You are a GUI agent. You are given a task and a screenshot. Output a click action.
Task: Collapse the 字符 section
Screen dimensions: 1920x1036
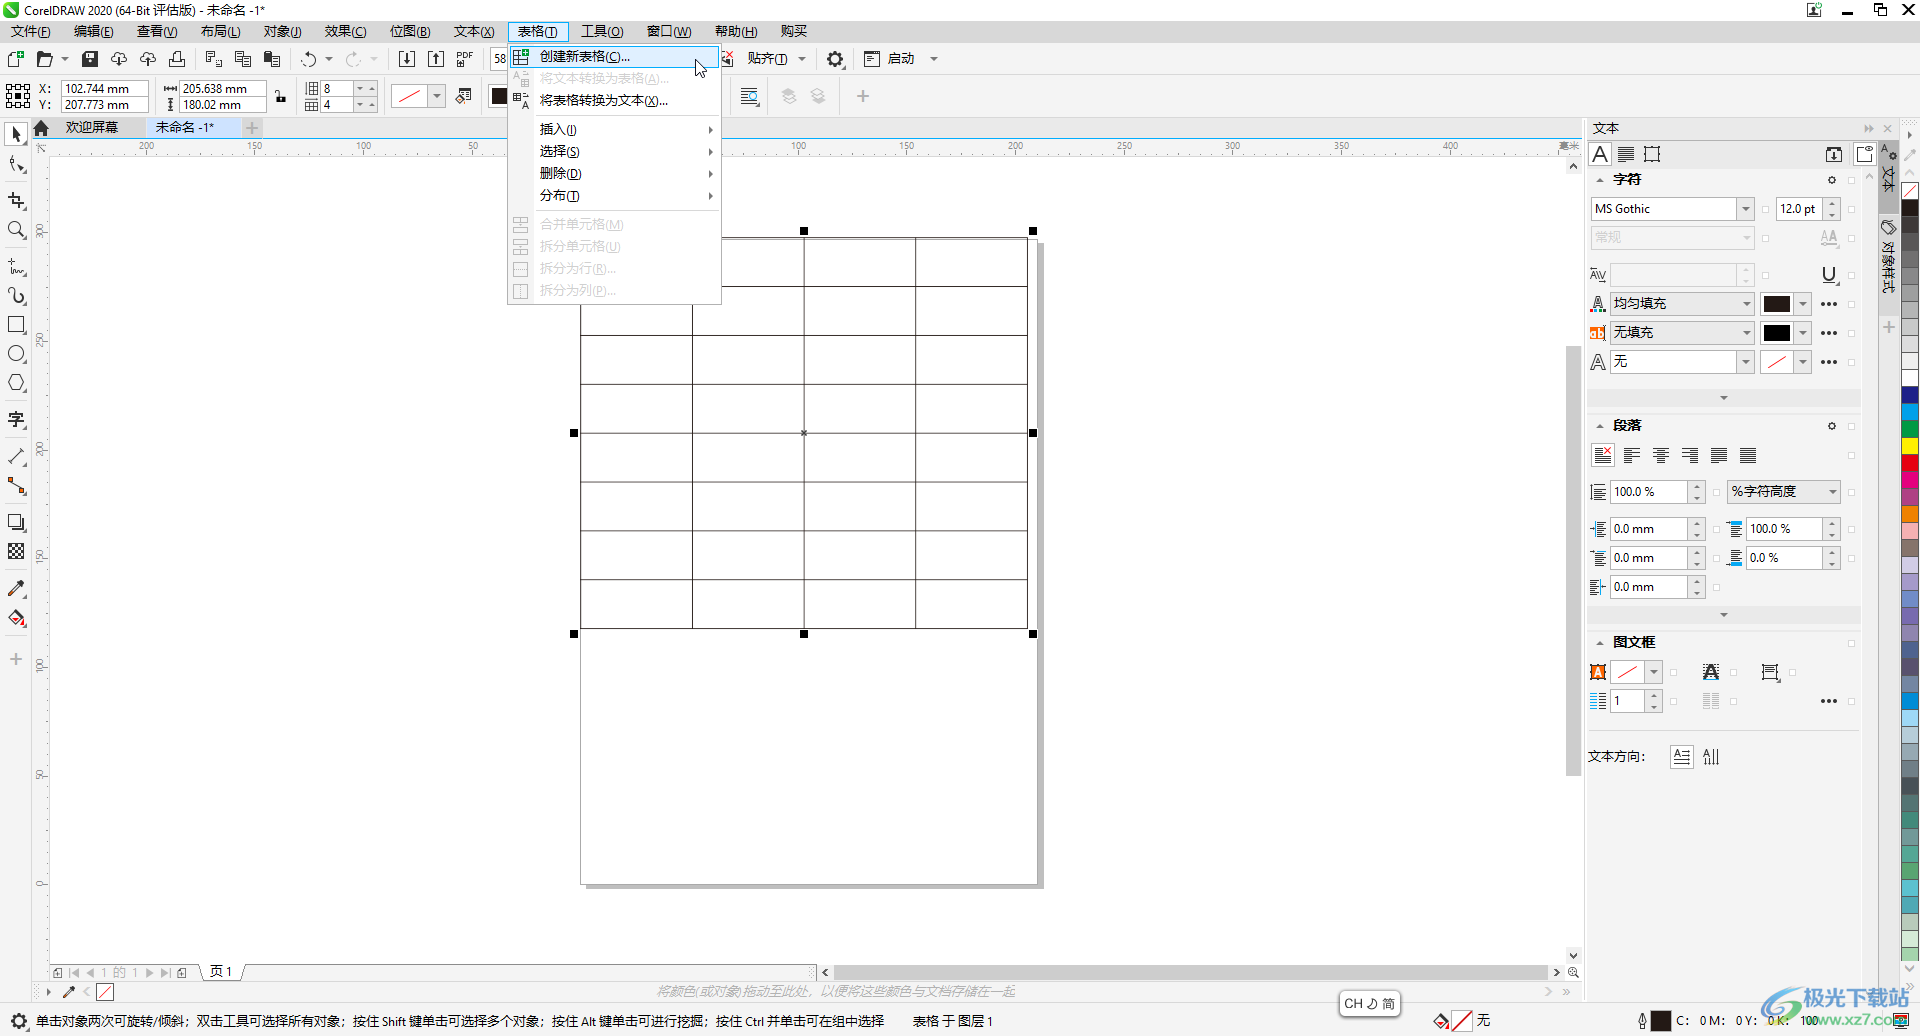[1600, 180]
